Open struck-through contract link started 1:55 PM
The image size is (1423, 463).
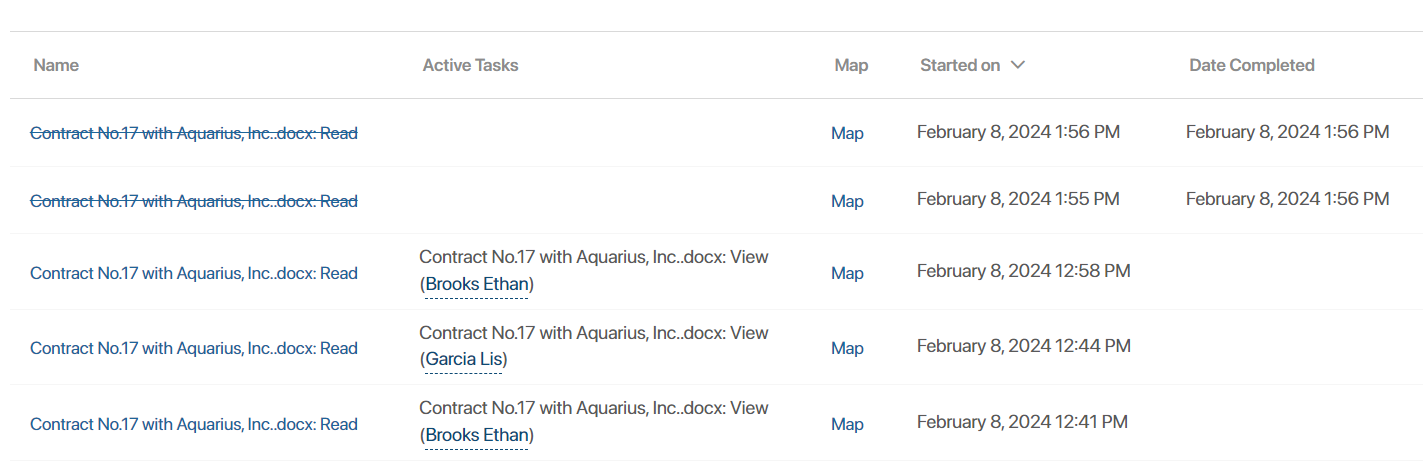pyautogui.click(x=194, y=201)
